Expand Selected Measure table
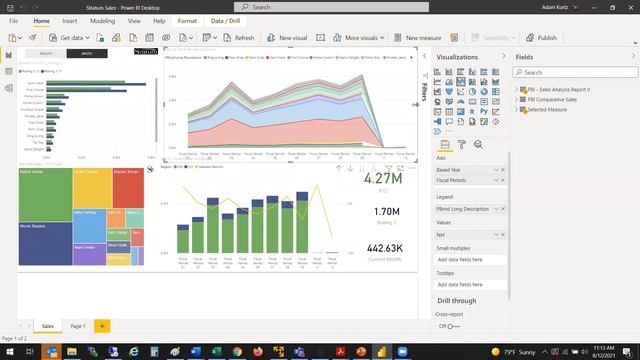 point(516,109)
